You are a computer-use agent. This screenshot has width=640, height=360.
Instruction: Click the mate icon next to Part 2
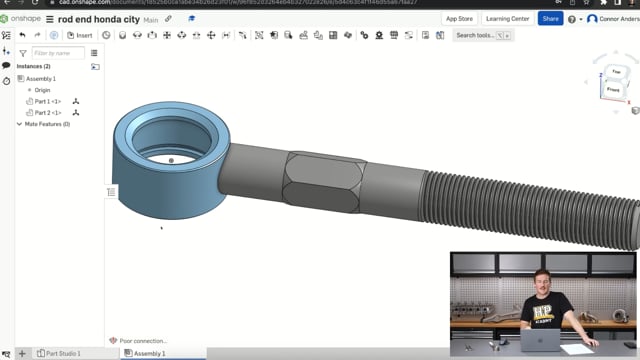76,113
